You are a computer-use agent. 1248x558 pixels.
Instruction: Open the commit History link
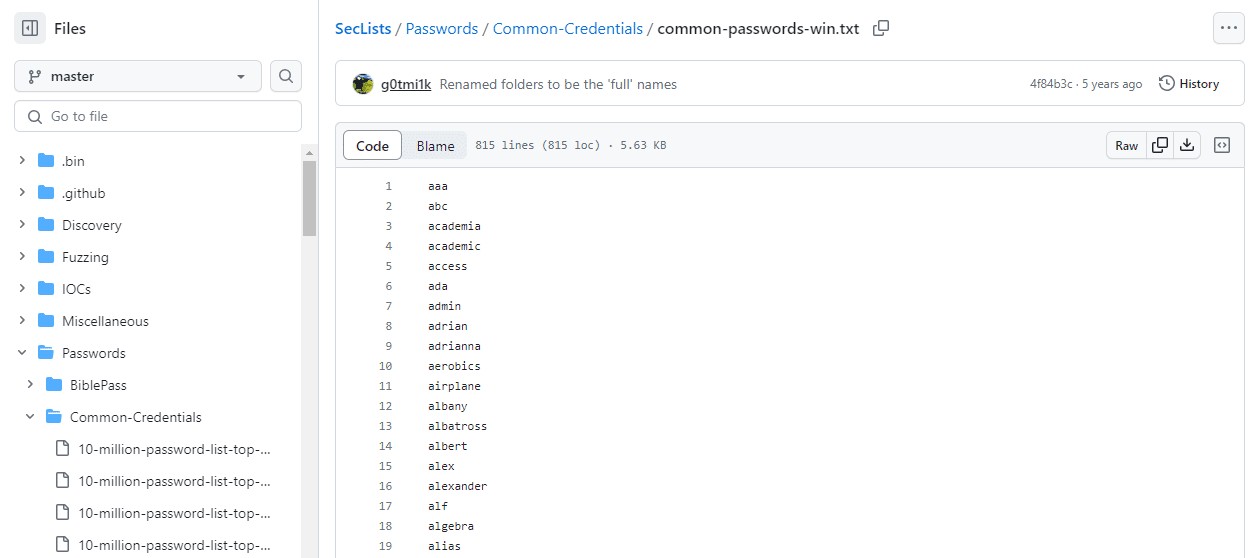1189,84
